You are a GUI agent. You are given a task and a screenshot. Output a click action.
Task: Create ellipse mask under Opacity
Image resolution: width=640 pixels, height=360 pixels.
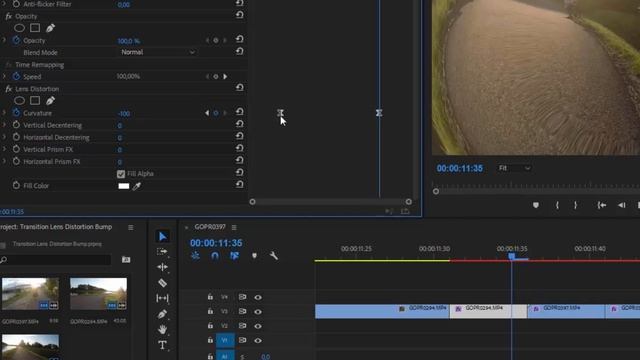pos(19,28)
